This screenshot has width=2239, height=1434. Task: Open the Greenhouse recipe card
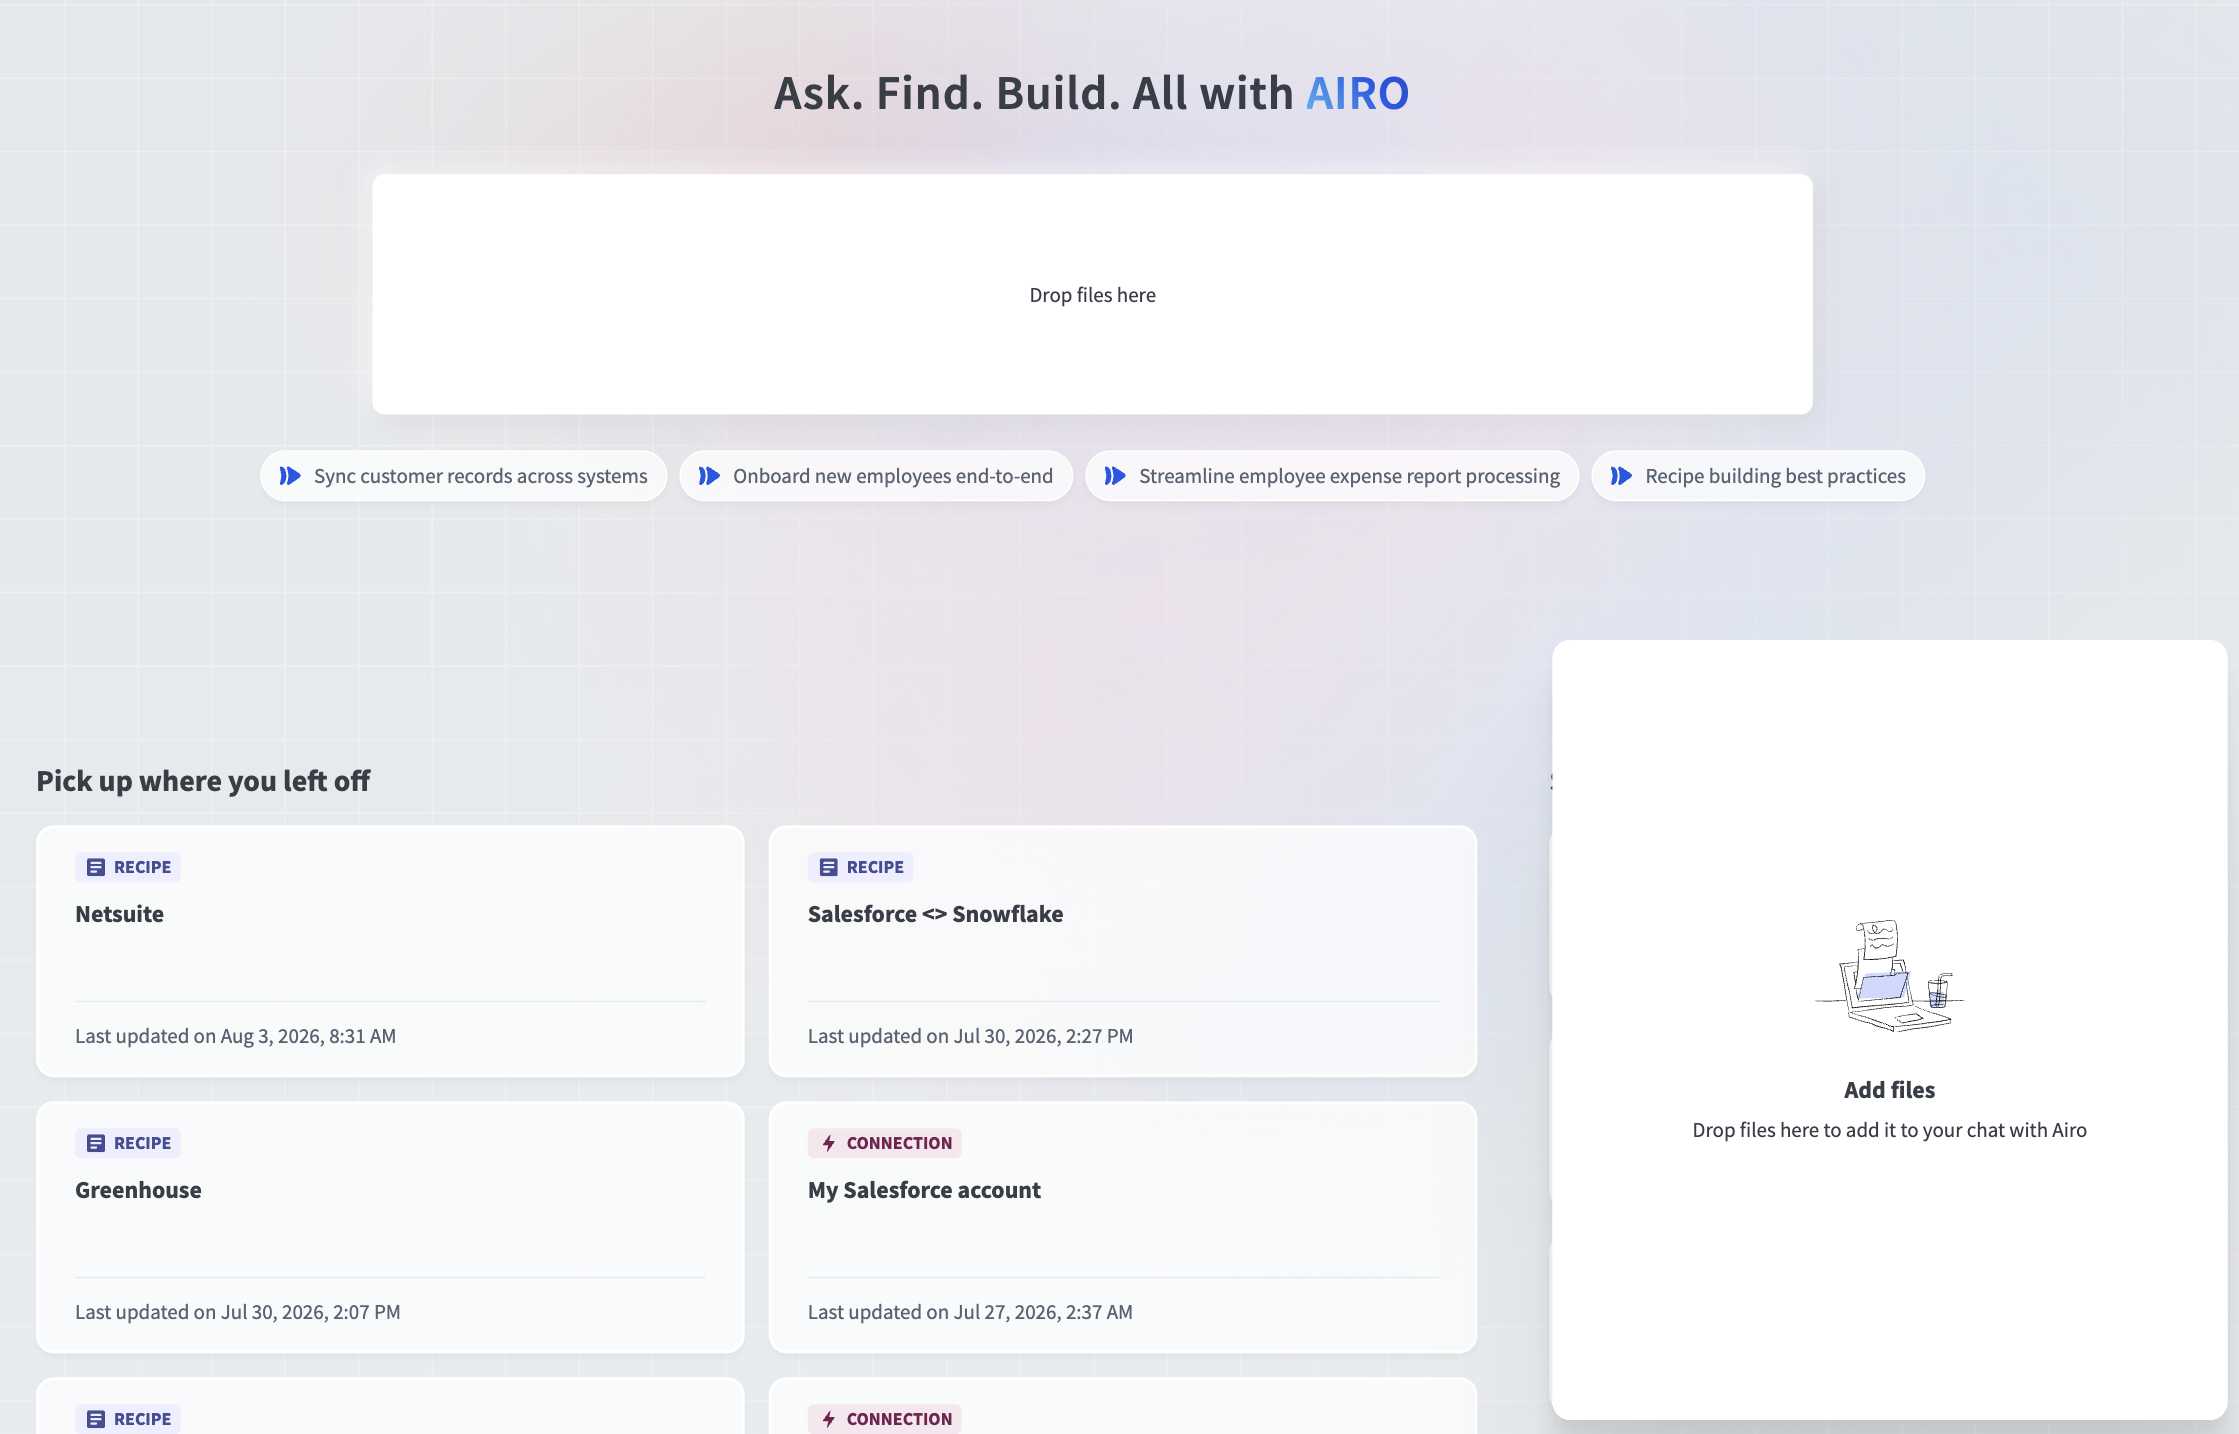pyautogui.click(x=390, y=1227)
